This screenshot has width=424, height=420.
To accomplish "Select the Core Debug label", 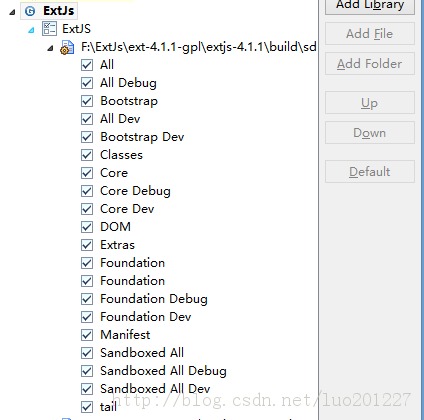I will click(135, 191).
